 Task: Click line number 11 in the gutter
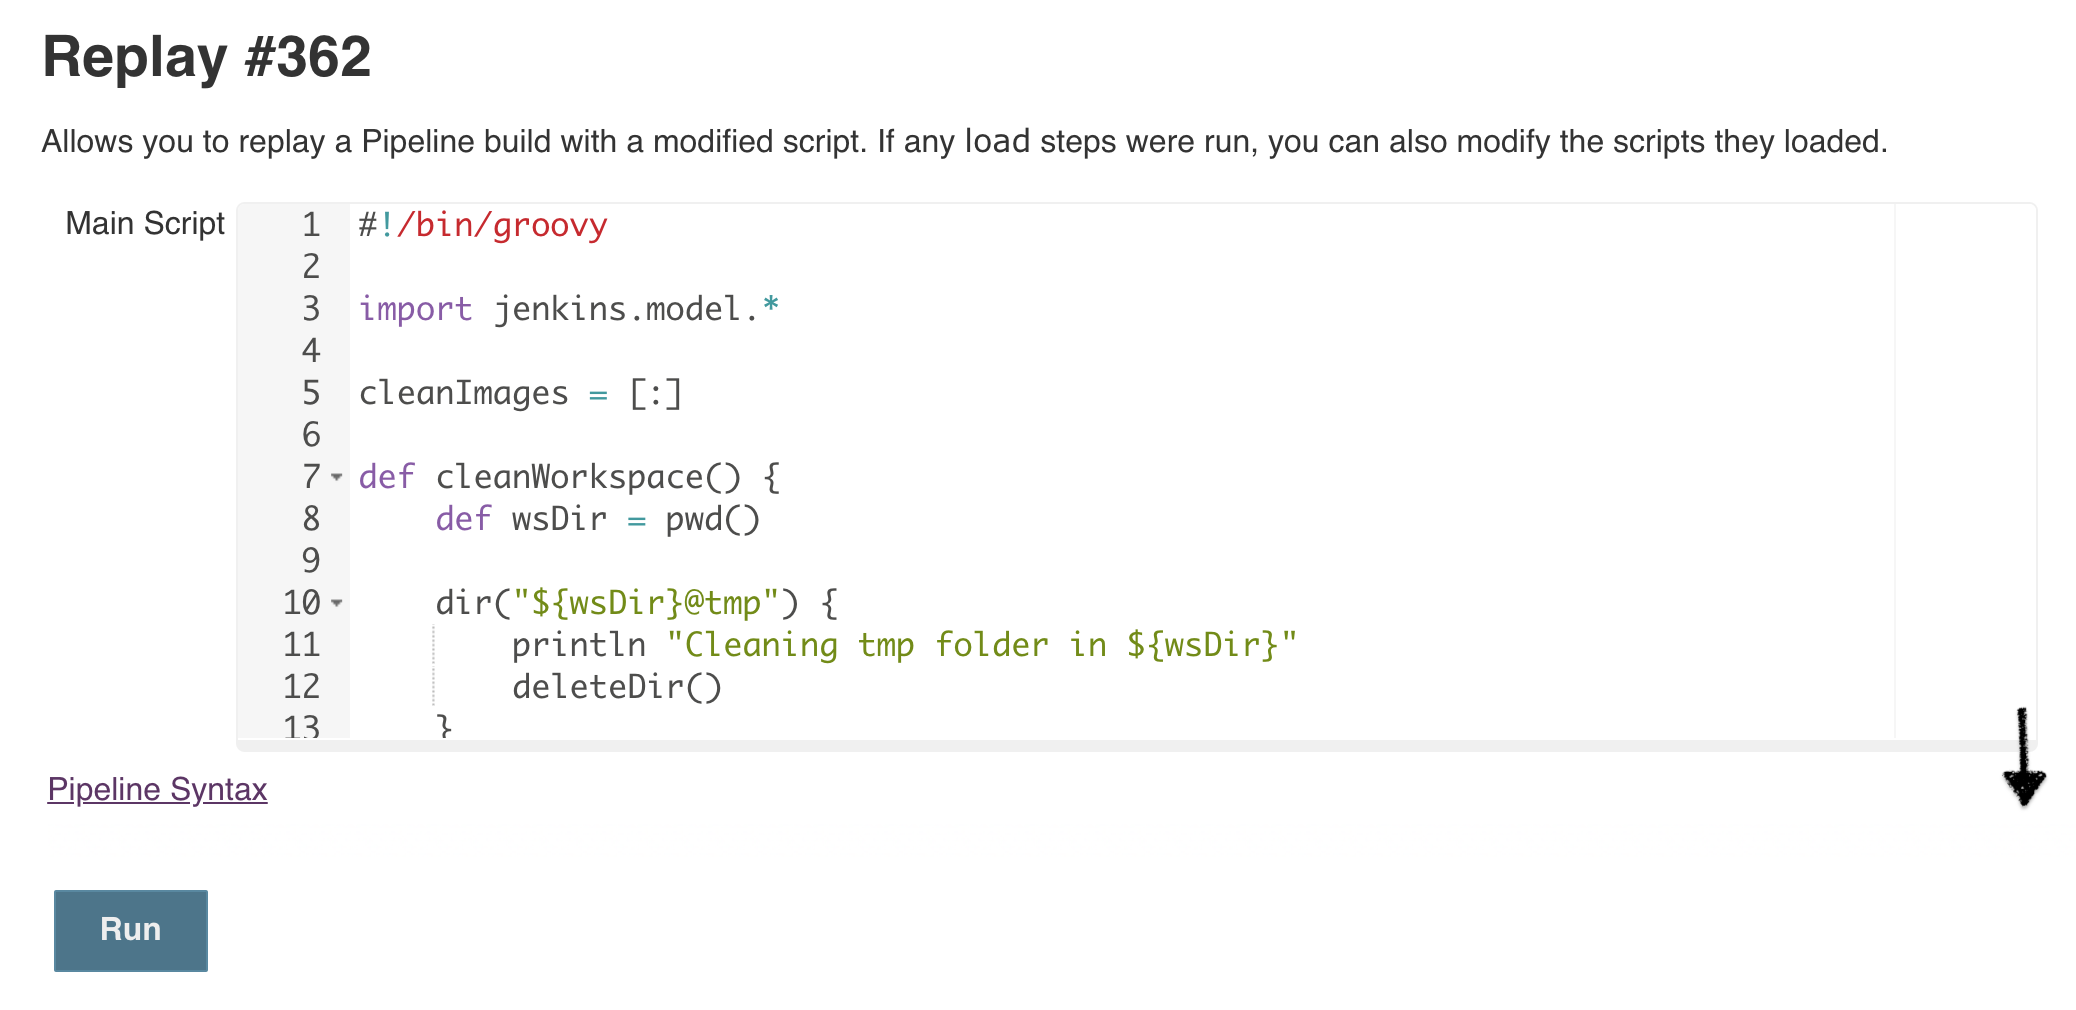click(301, 645)
